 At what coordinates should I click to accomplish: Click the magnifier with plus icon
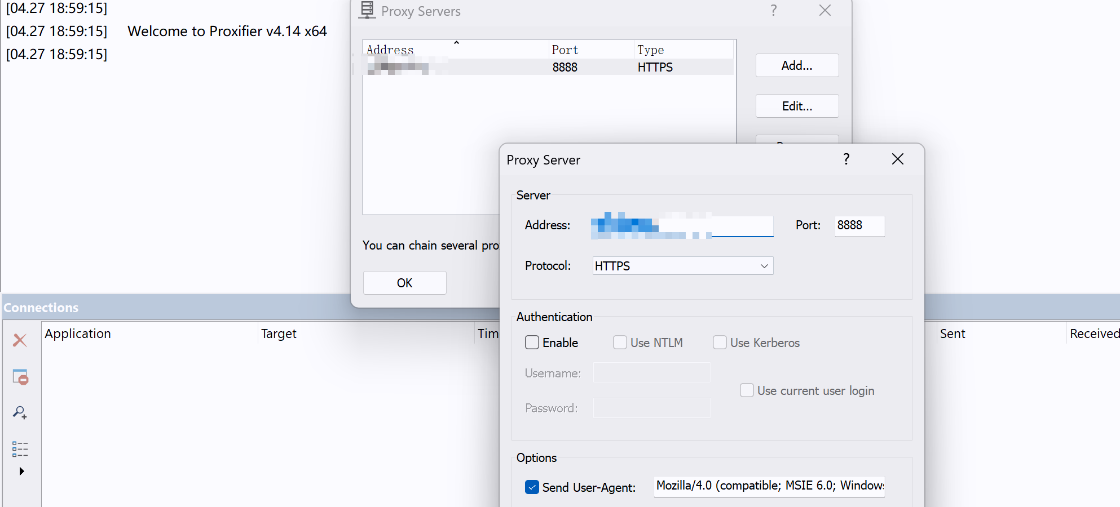click(19, 412)
